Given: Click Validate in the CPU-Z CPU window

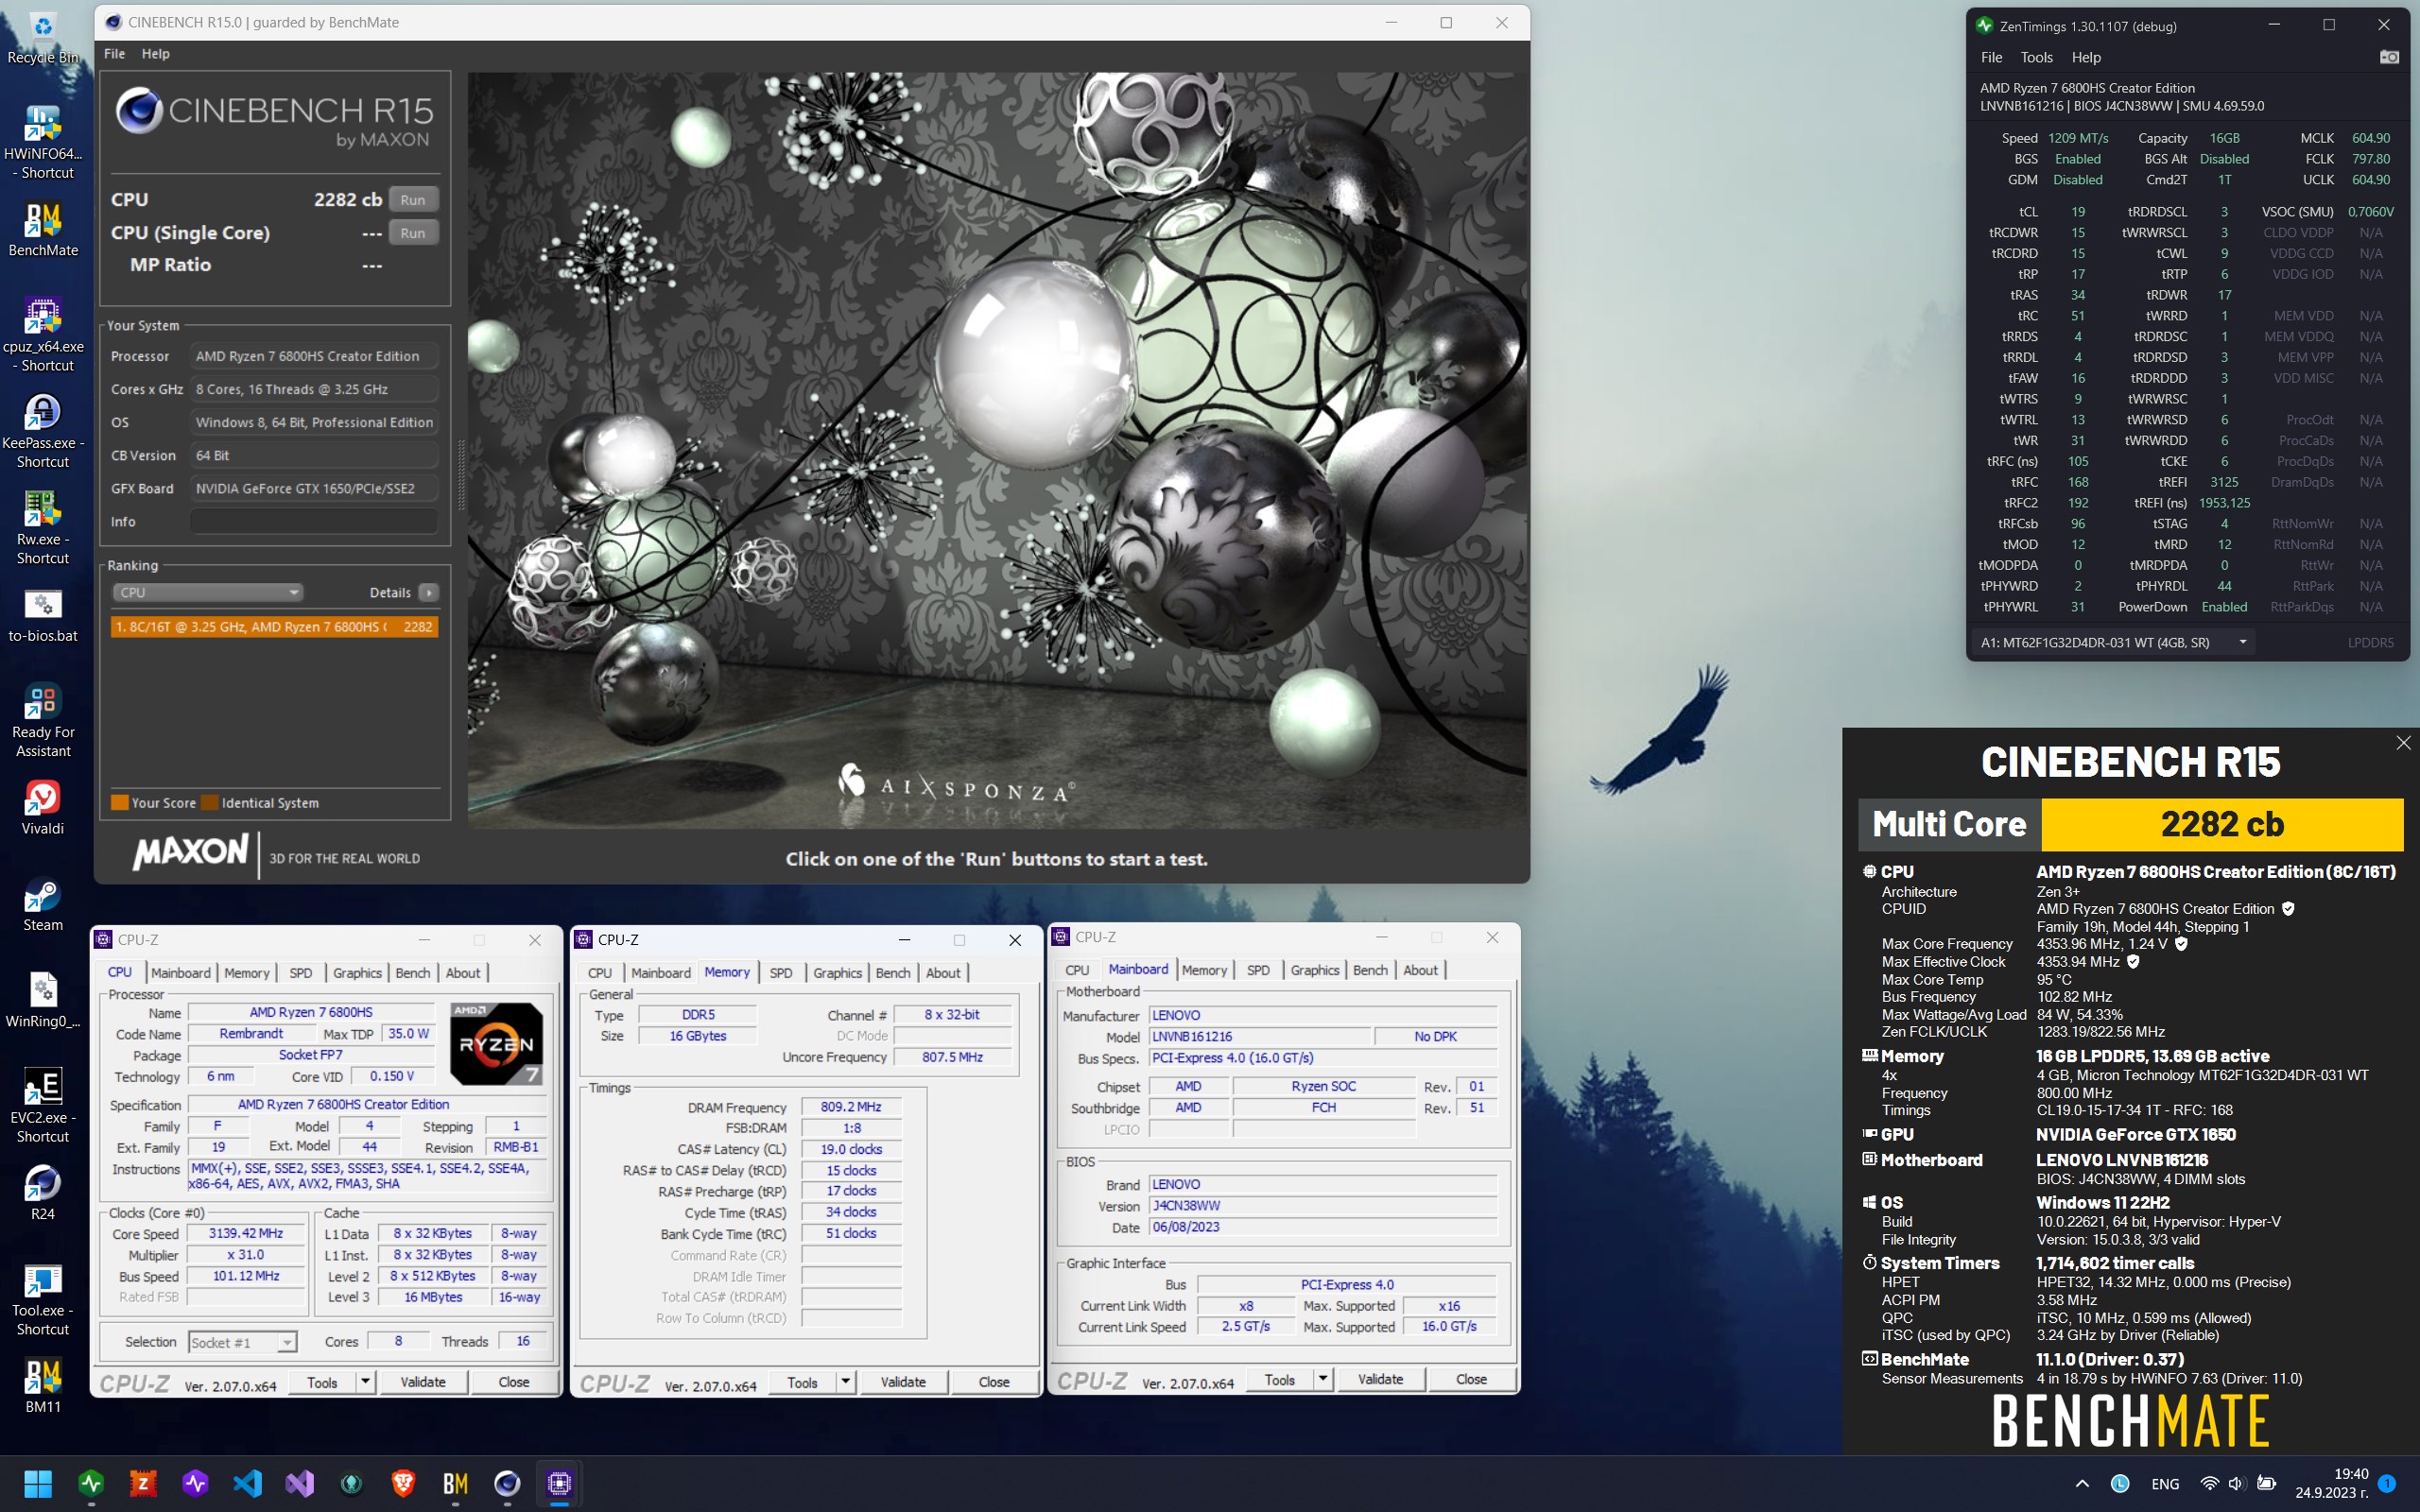Looking at the screenshot, I should click(423, 1382).
